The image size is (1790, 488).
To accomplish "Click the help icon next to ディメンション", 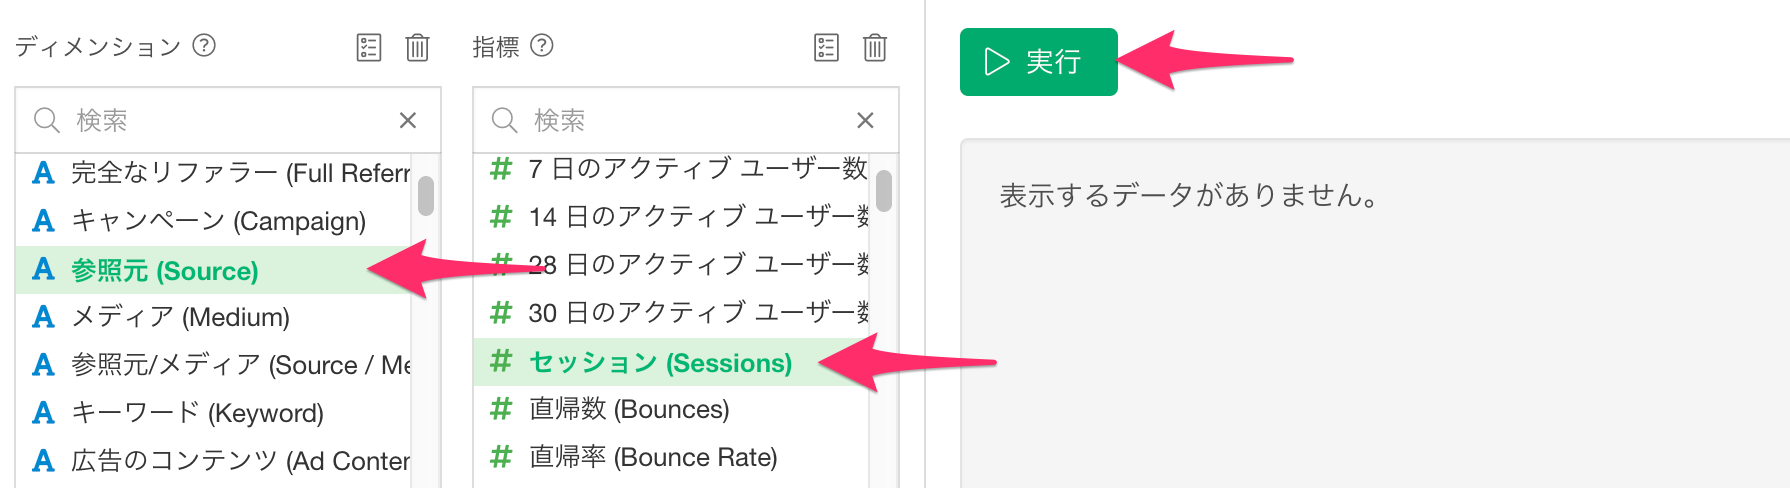I will coord(204,45).
